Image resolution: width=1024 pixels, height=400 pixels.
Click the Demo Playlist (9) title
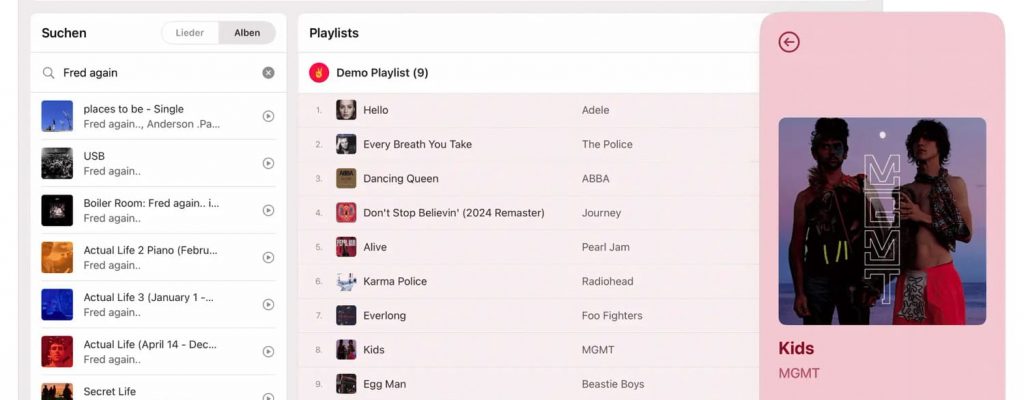382,73
